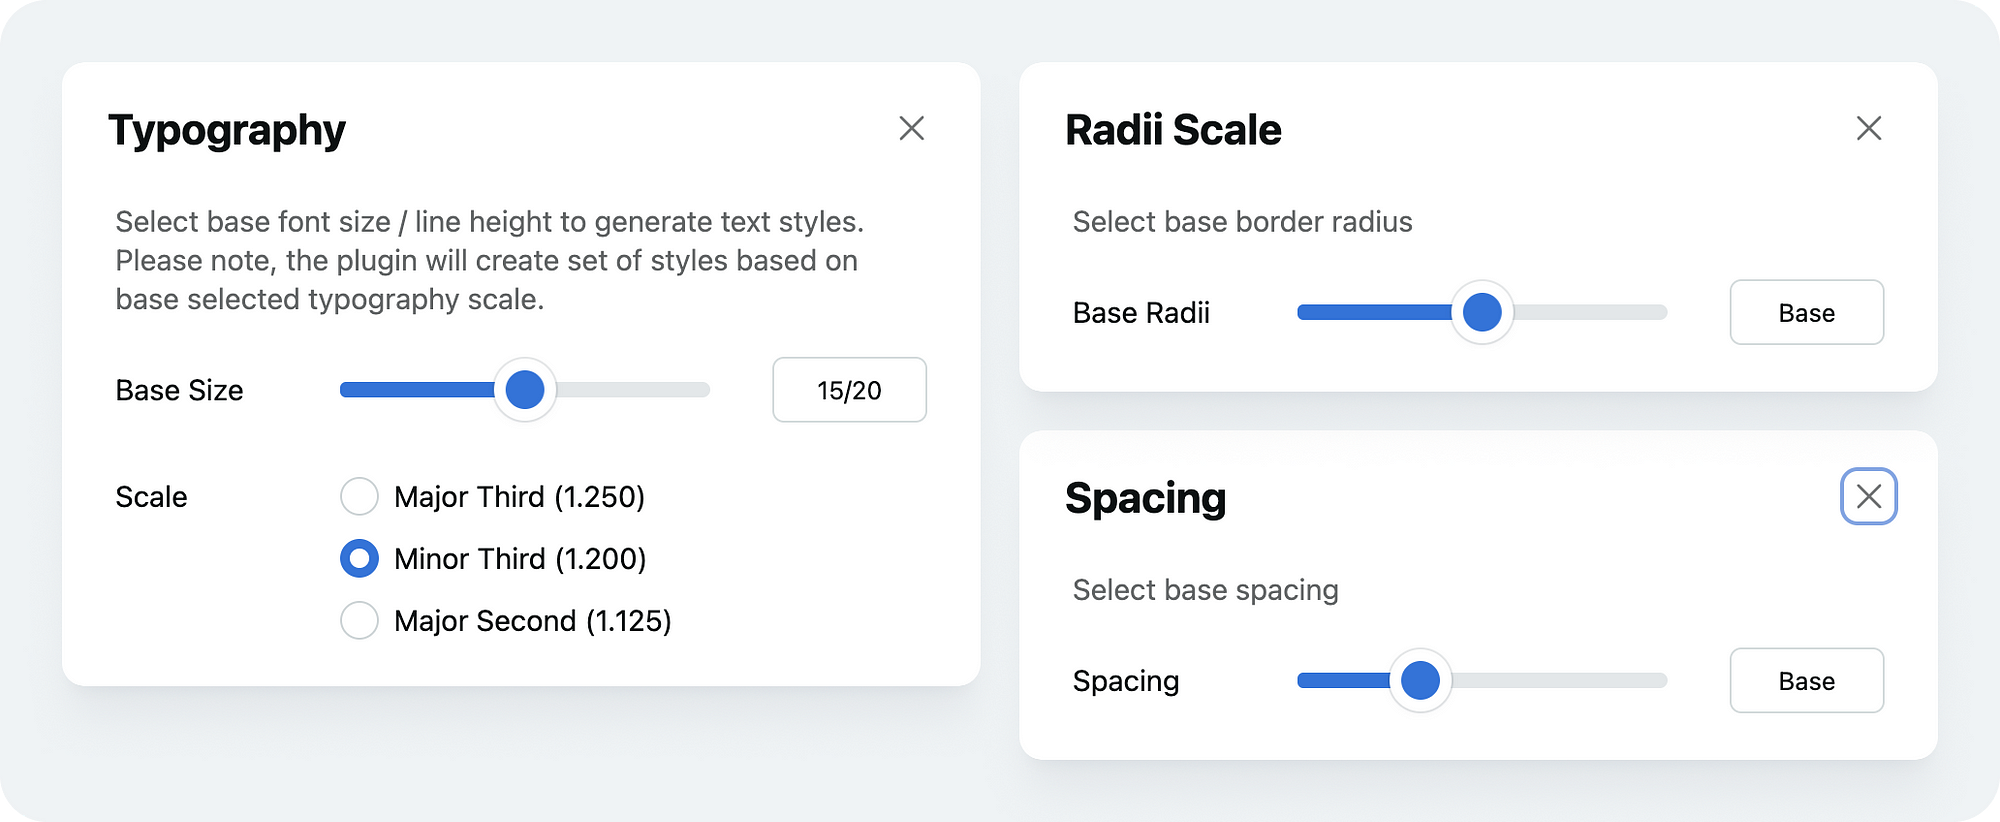Click the 15/20 Base Size value field
The height and width of the screenshot is (822, 2000).
tap(849, 390)
